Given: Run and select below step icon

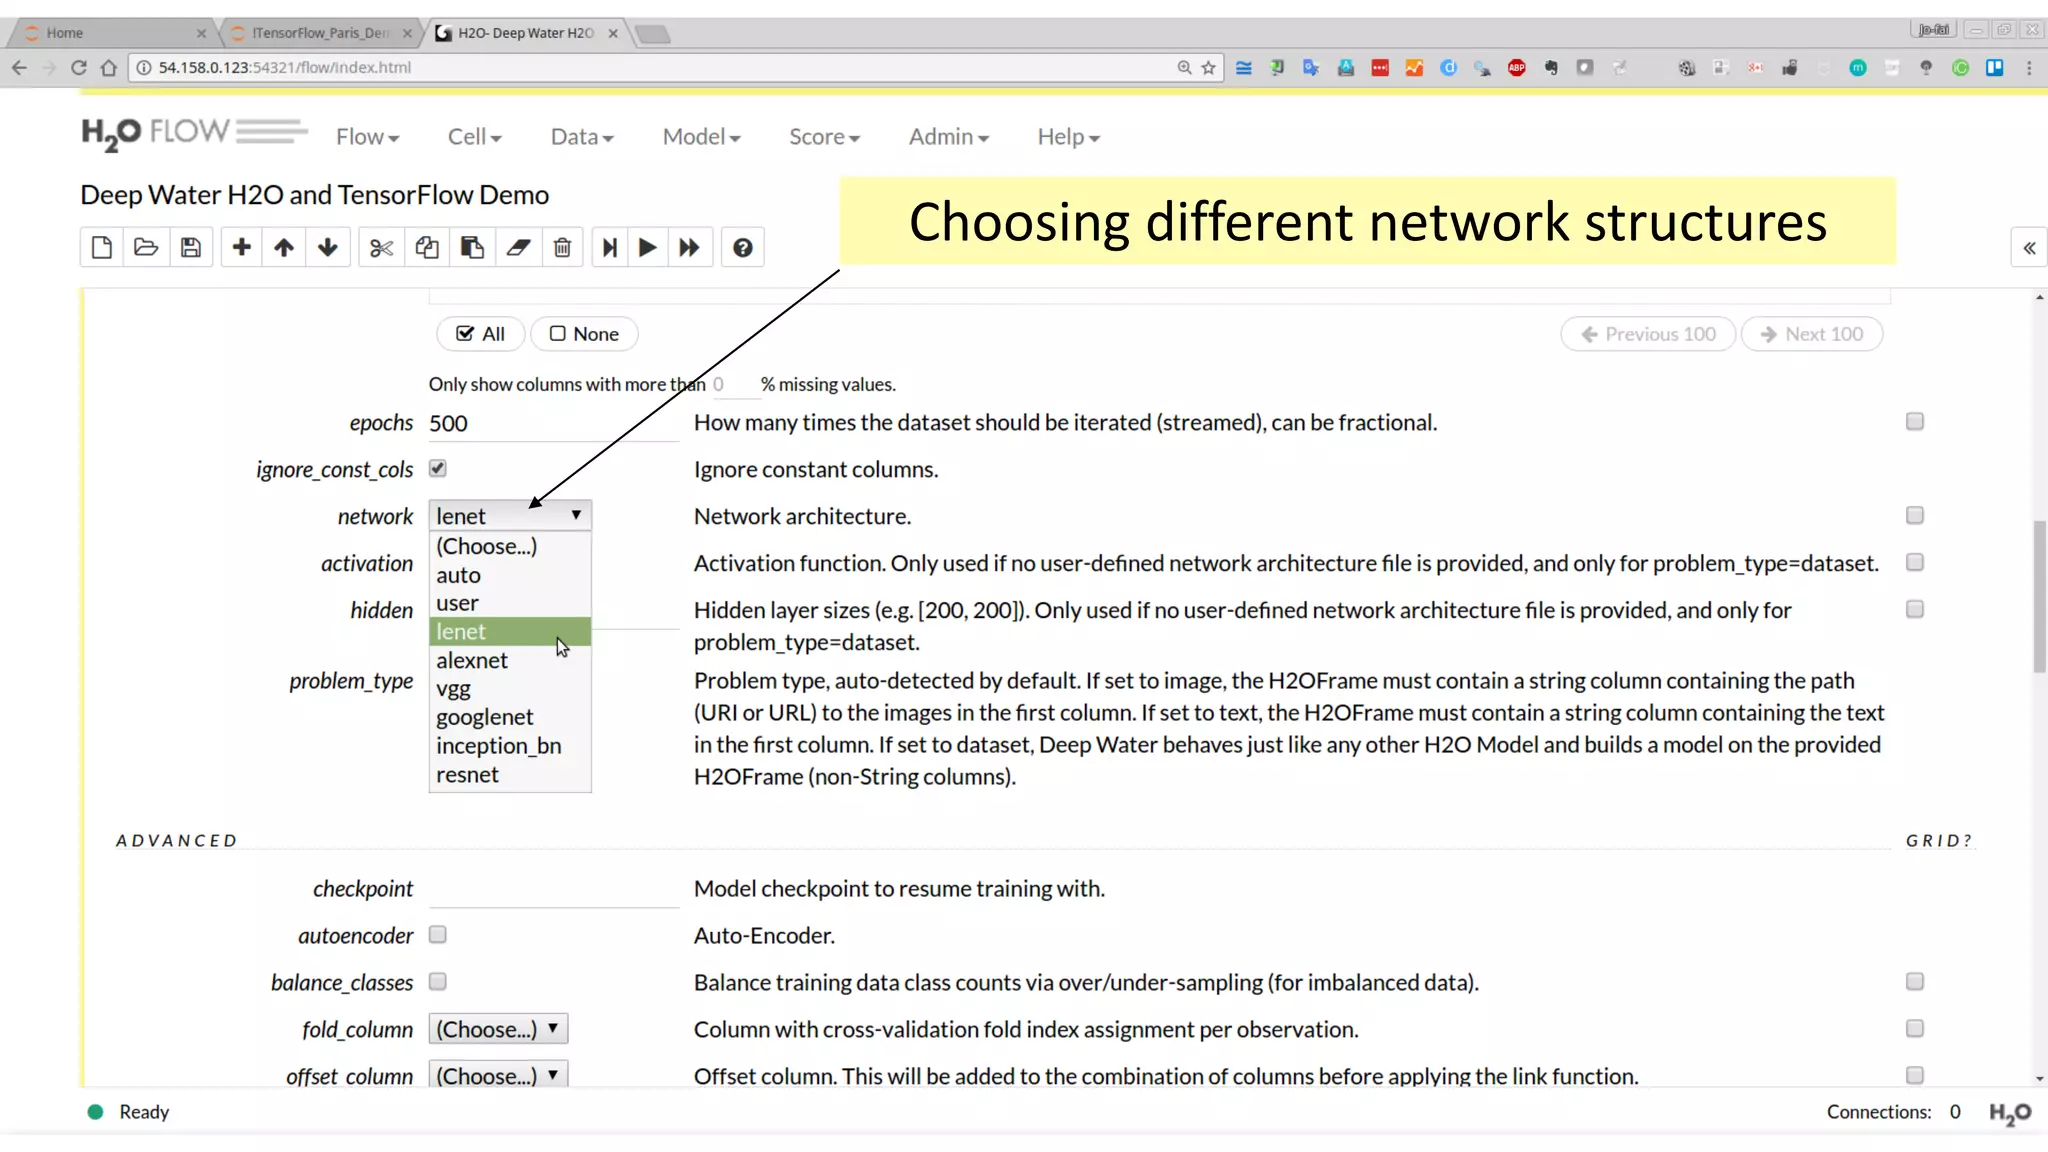Looking at the screenshot, I should [609, 247].
